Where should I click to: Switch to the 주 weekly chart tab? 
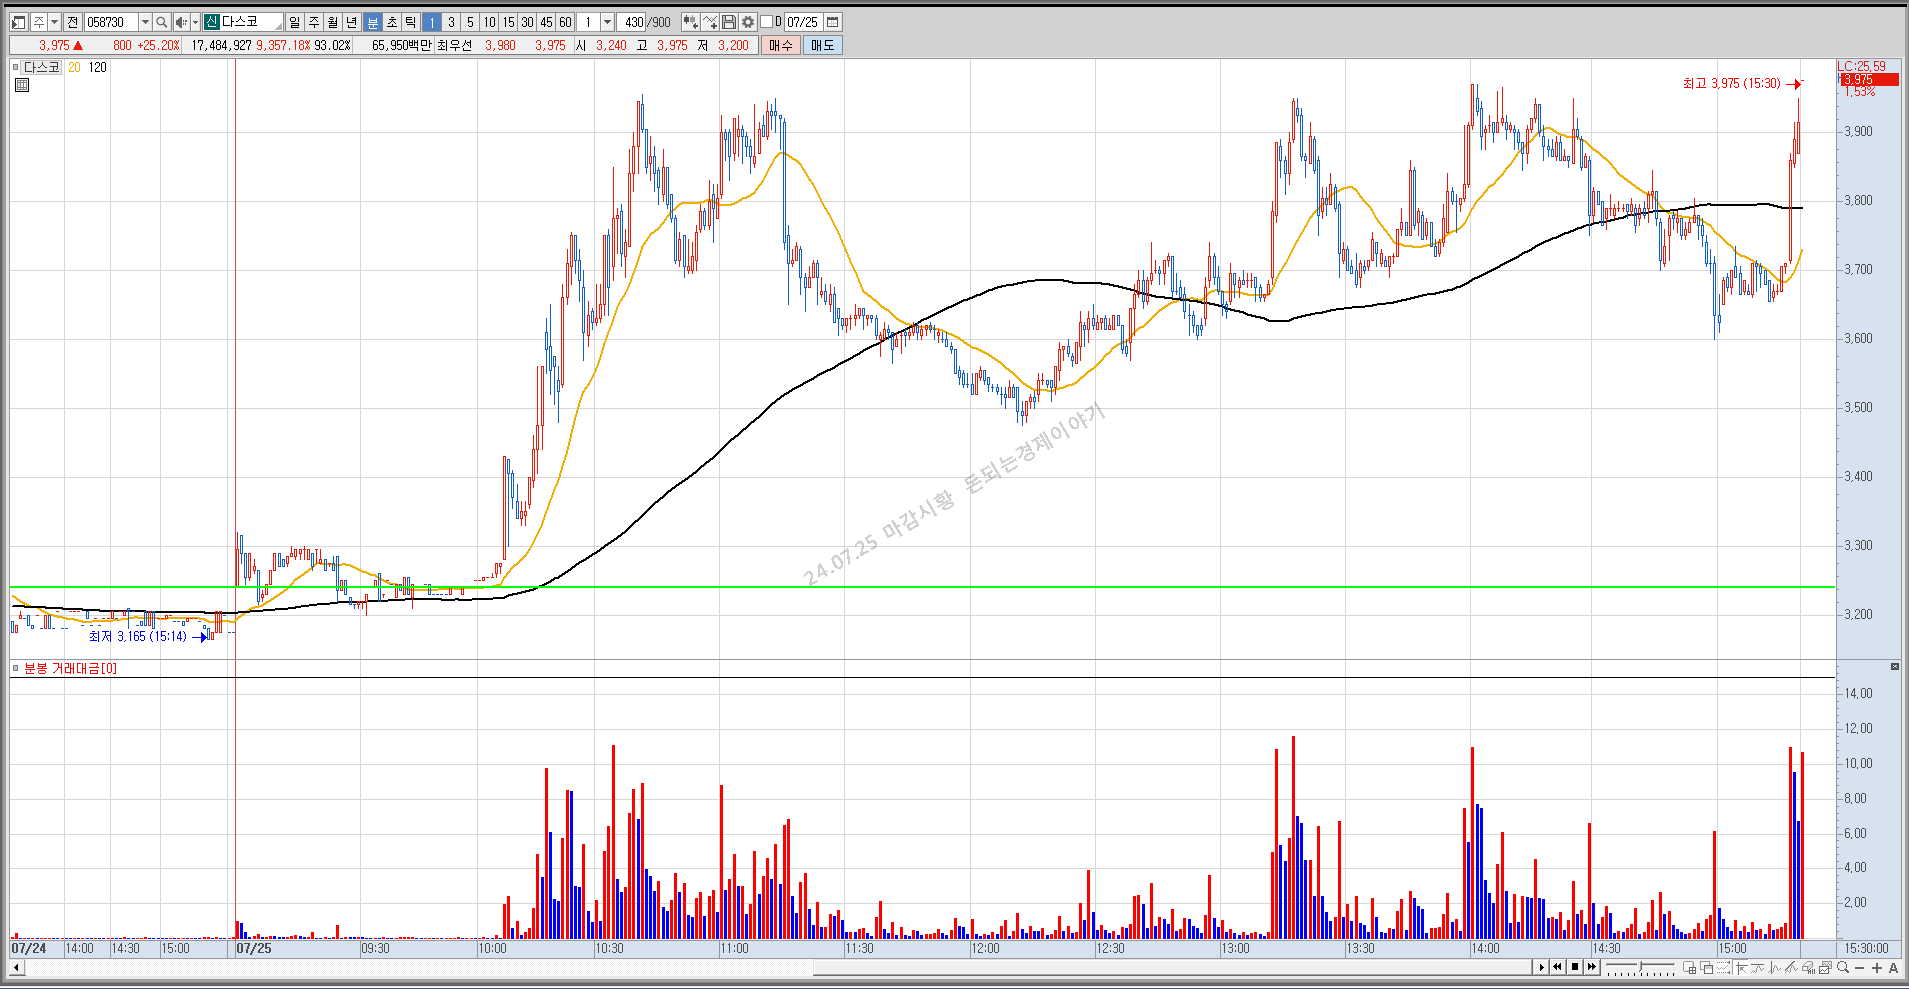tap(313, 22)
